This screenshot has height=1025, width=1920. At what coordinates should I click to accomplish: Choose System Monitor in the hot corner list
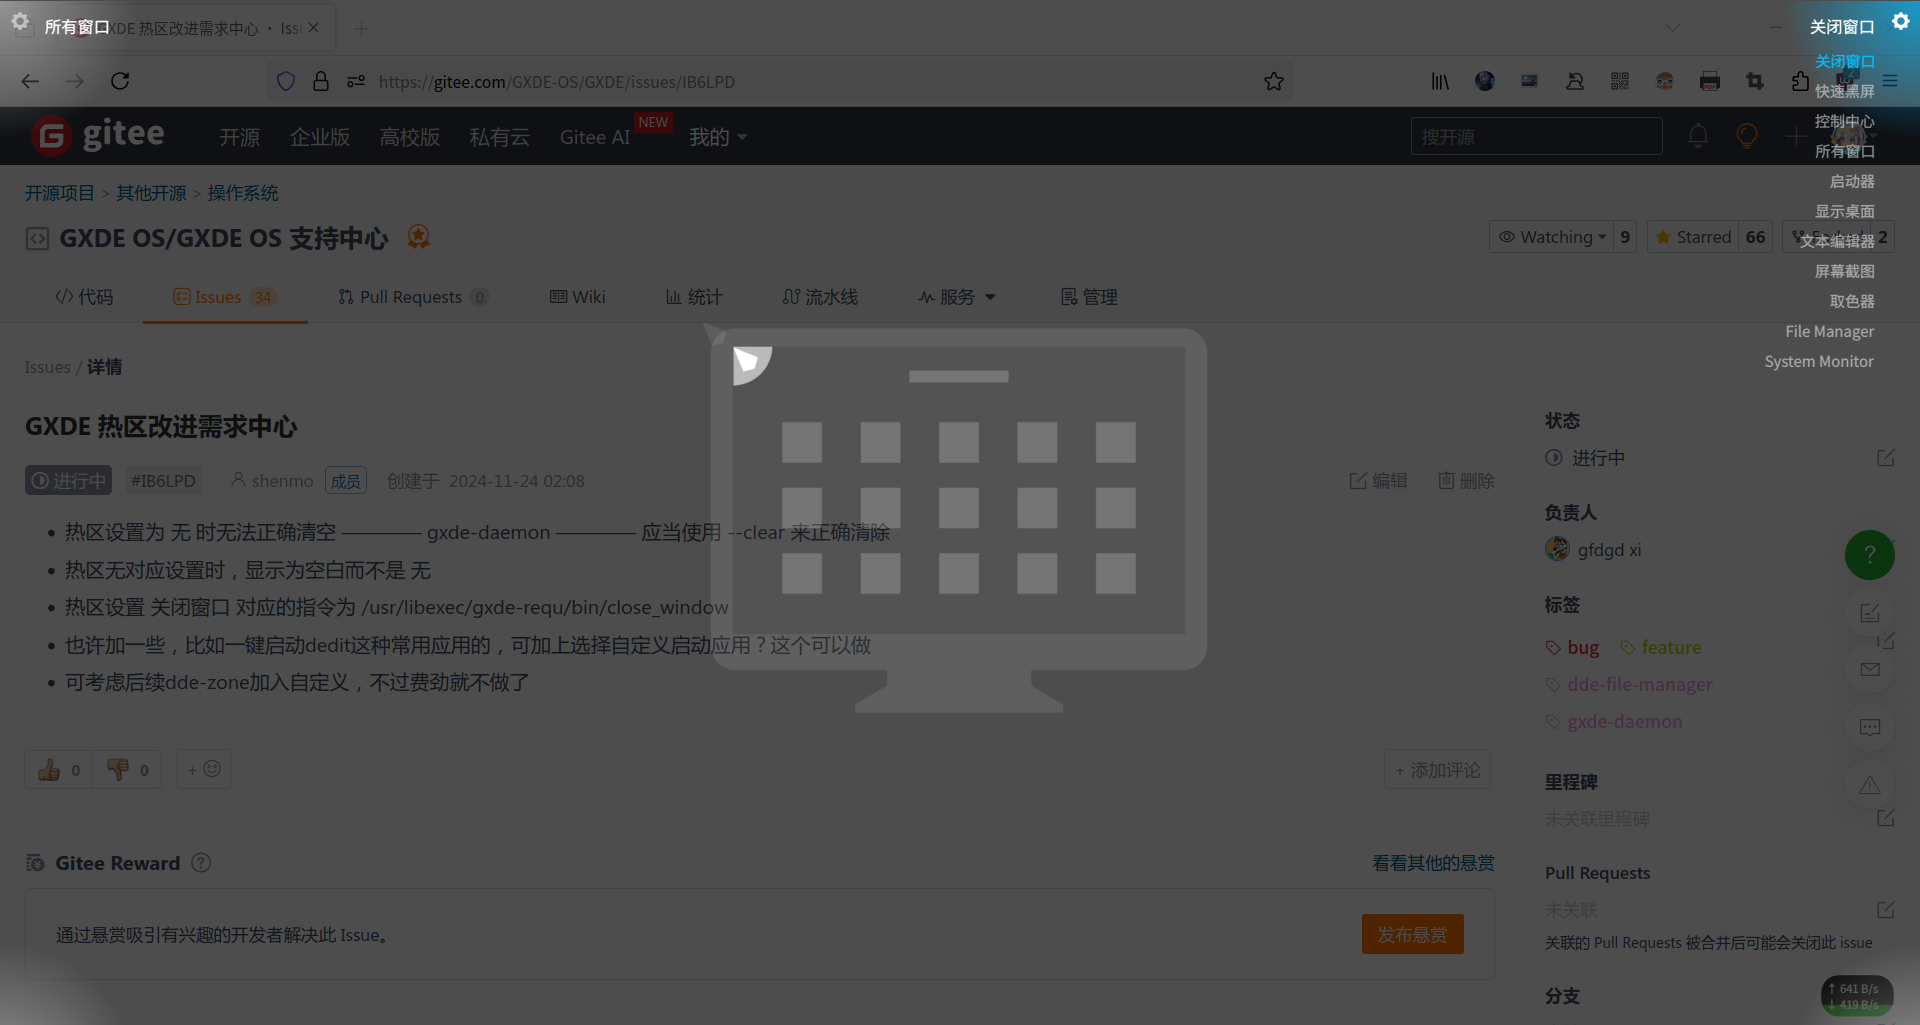[x=1818, y=361]
